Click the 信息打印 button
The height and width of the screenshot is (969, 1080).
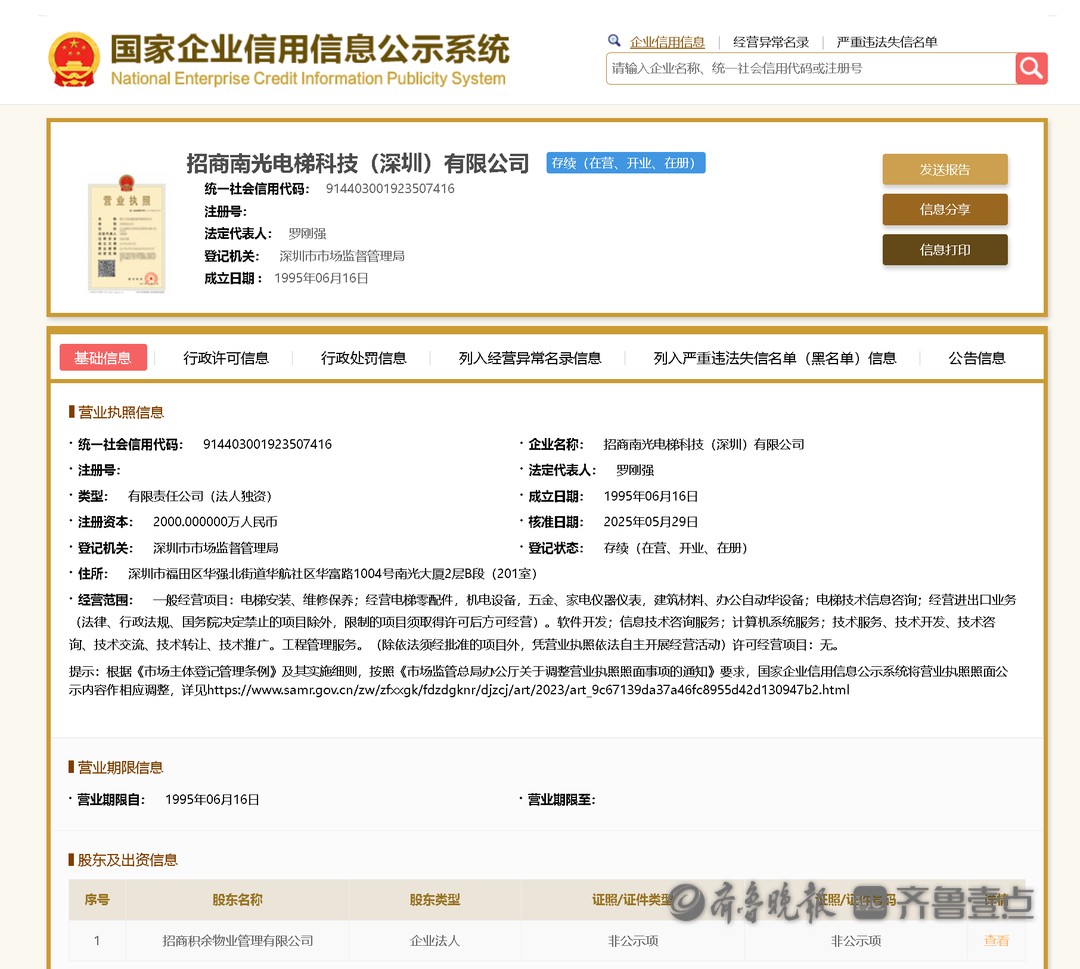(944, 250)
